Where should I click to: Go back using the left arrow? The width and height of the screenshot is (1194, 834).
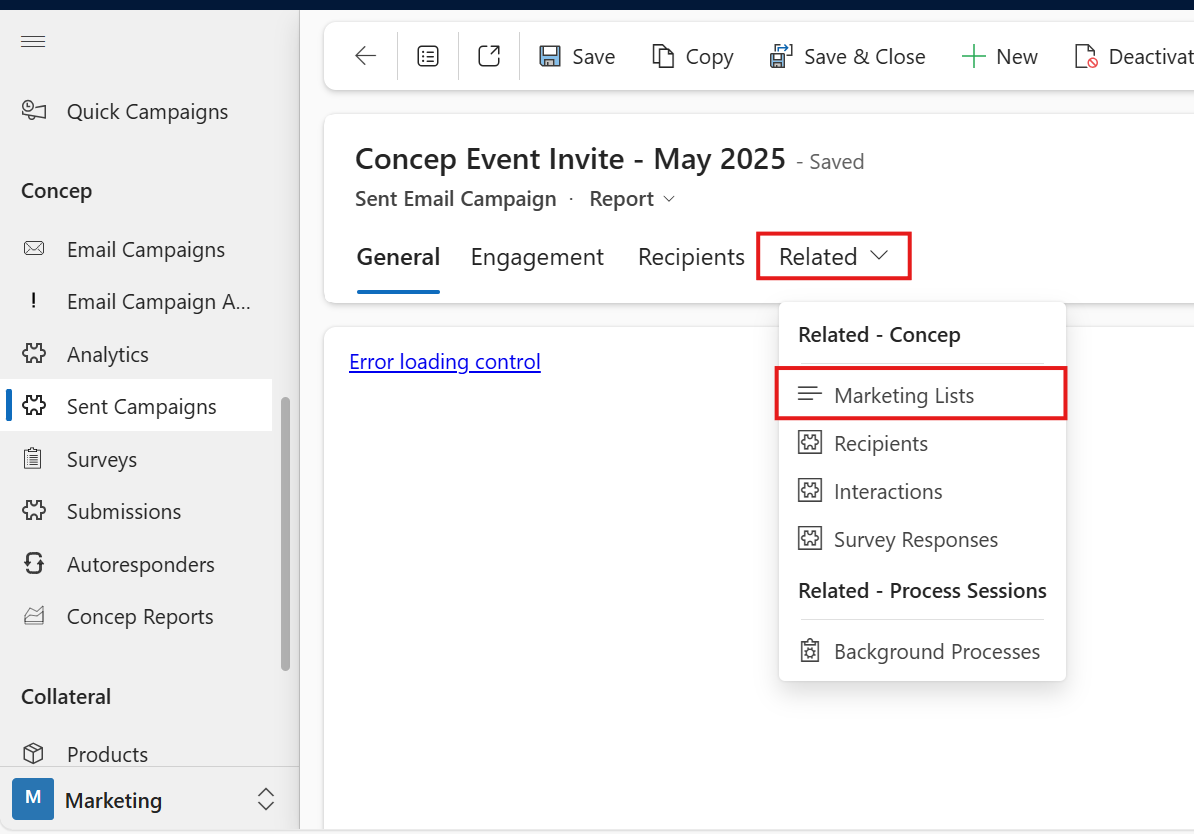pyautogui.click(x=366, y=56)
